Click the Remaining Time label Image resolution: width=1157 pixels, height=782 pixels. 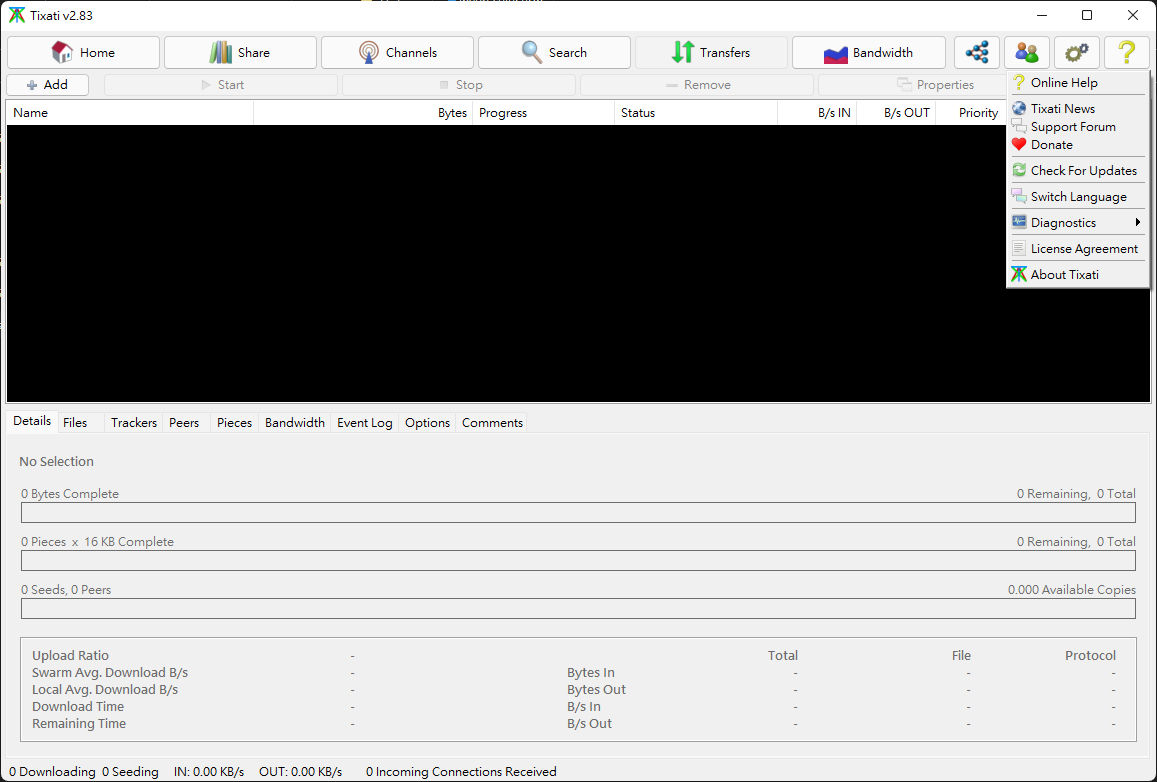[x=79, y=724]
